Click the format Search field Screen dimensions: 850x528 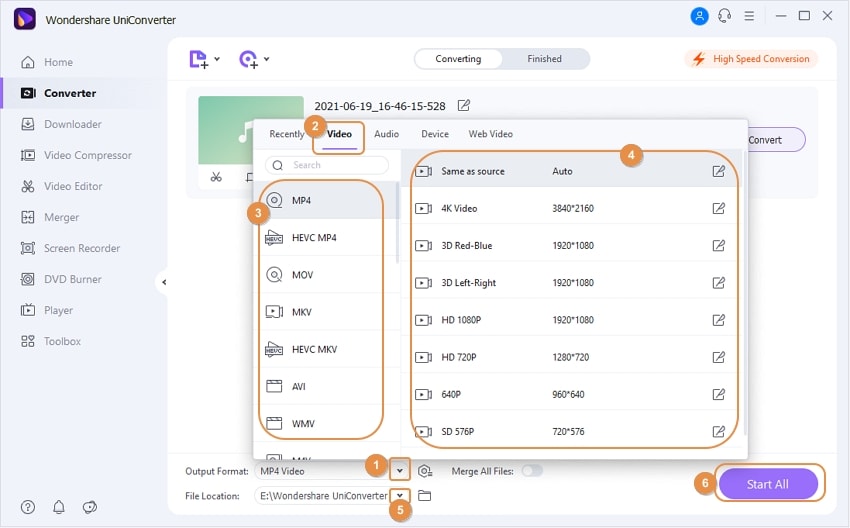pos(327,165)
